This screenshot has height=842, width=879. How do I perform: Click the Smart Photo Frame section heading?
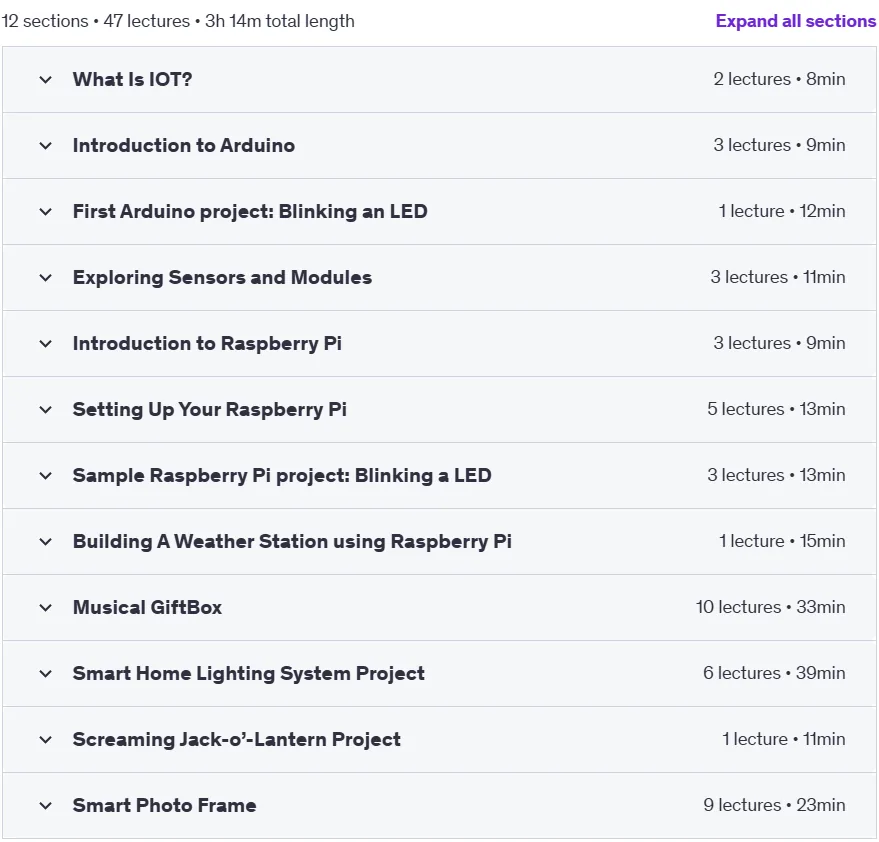(x=165, y=806)
